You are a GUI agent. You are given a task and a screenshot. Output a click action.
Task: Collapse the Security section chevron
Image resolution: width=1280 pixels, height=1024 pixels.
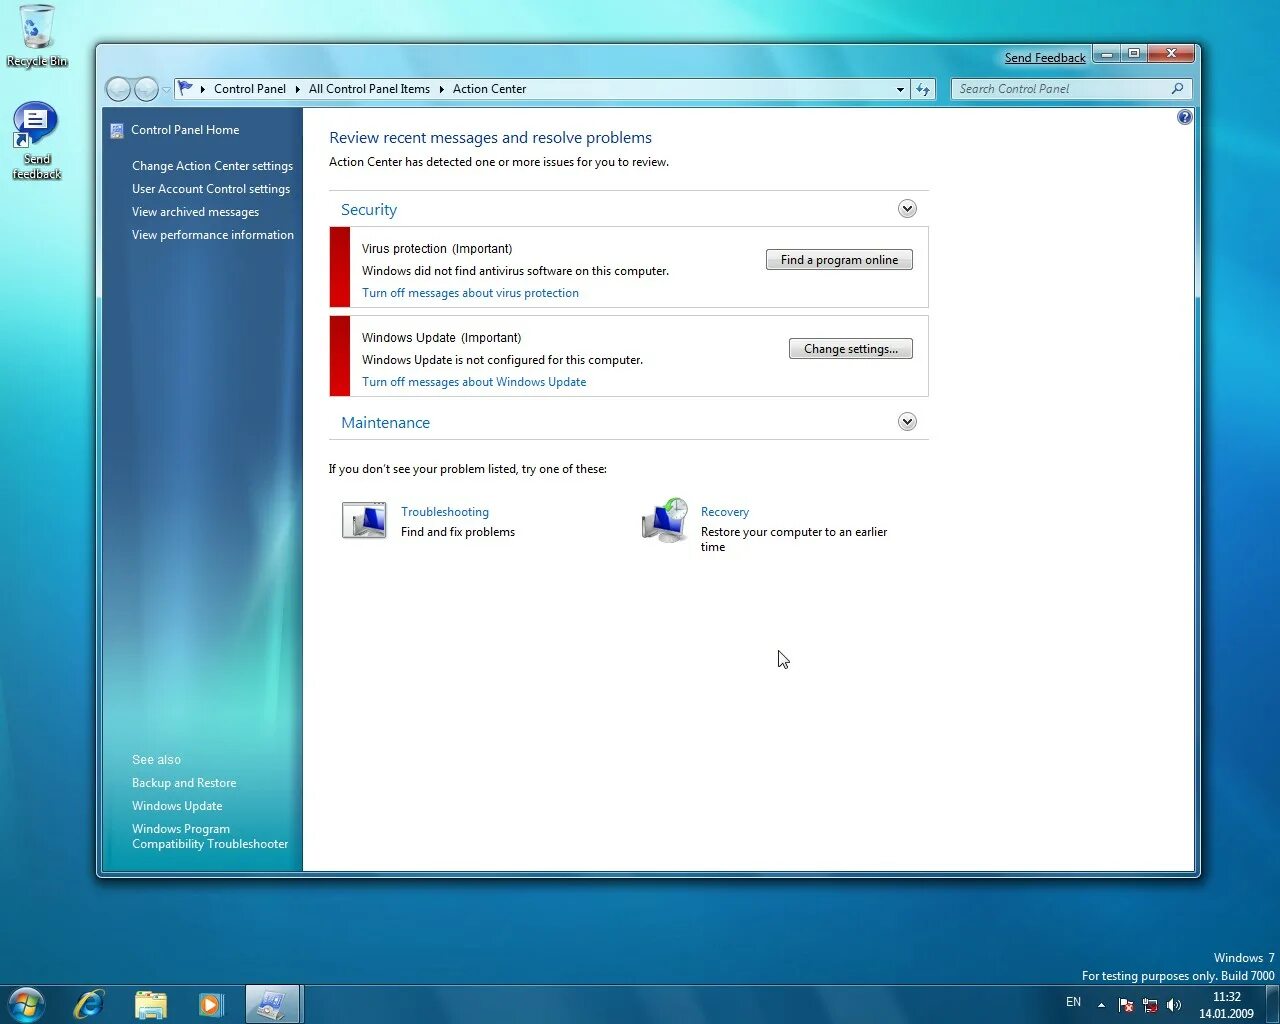[907, 209]
